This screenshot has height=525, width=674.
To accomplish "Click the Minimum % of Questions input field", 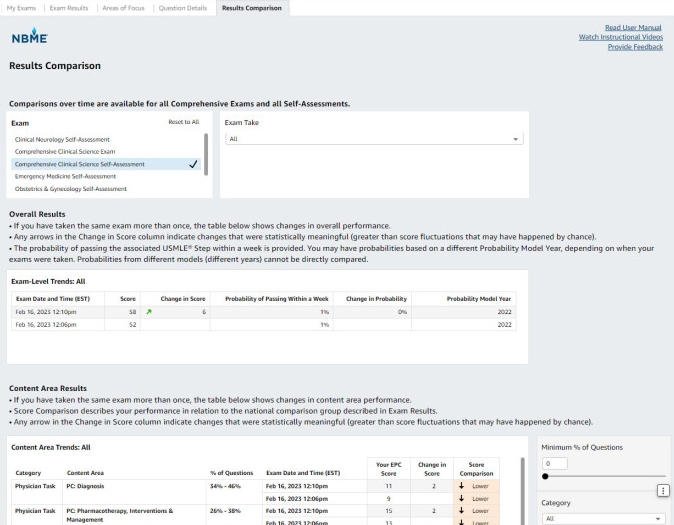I will pos(555,464).
